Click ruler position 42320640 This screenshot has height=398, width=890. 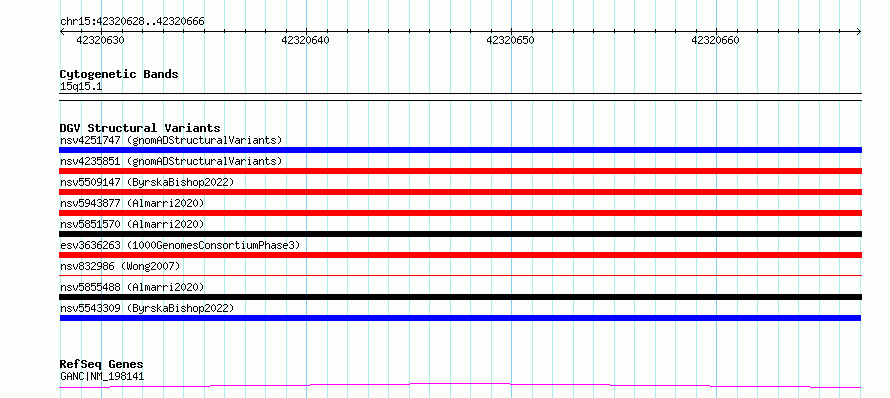point(305,40)
